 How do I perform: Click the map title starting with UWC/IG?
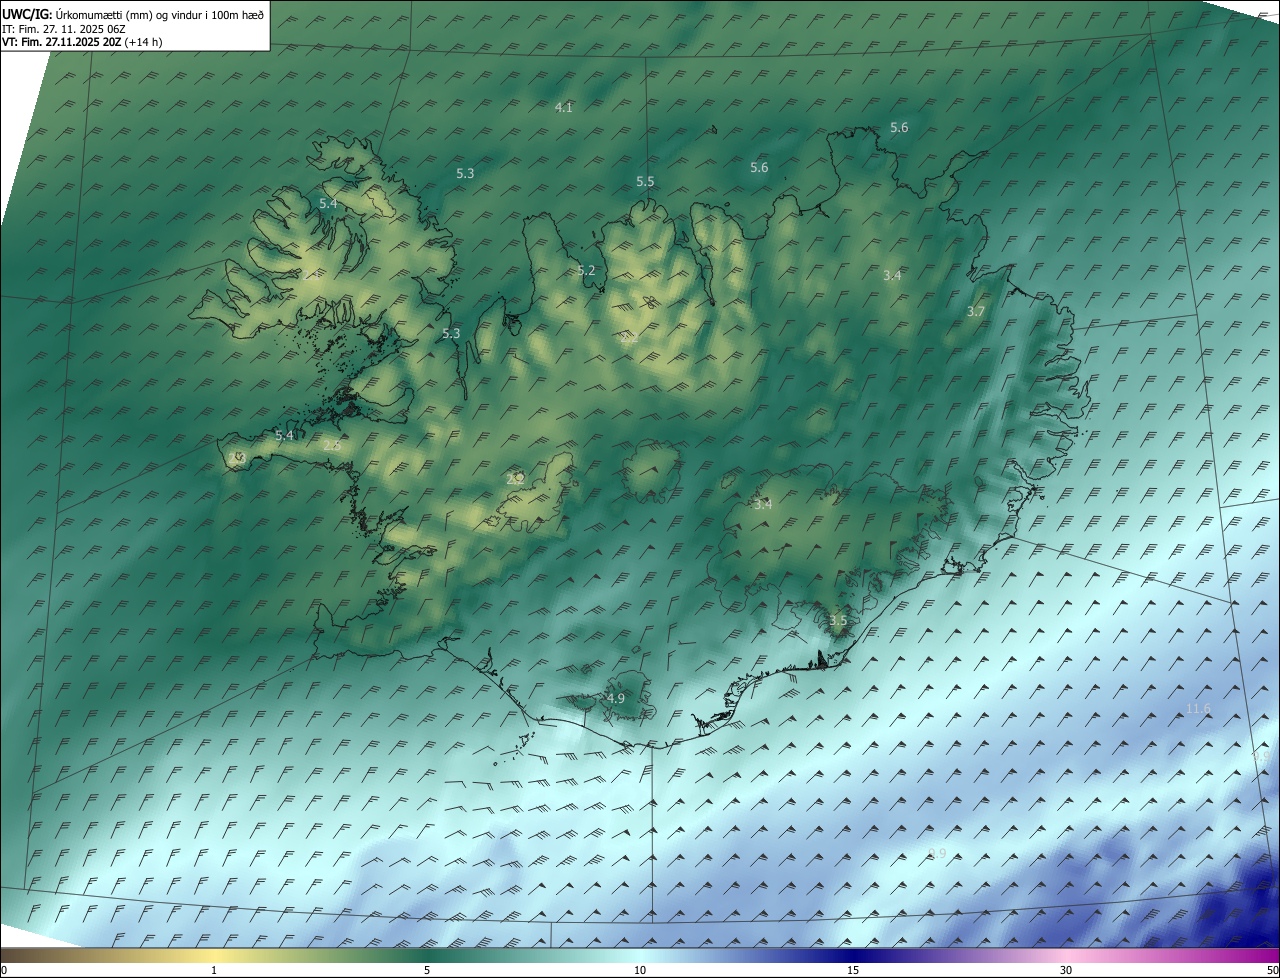click(x=133, y=13)
